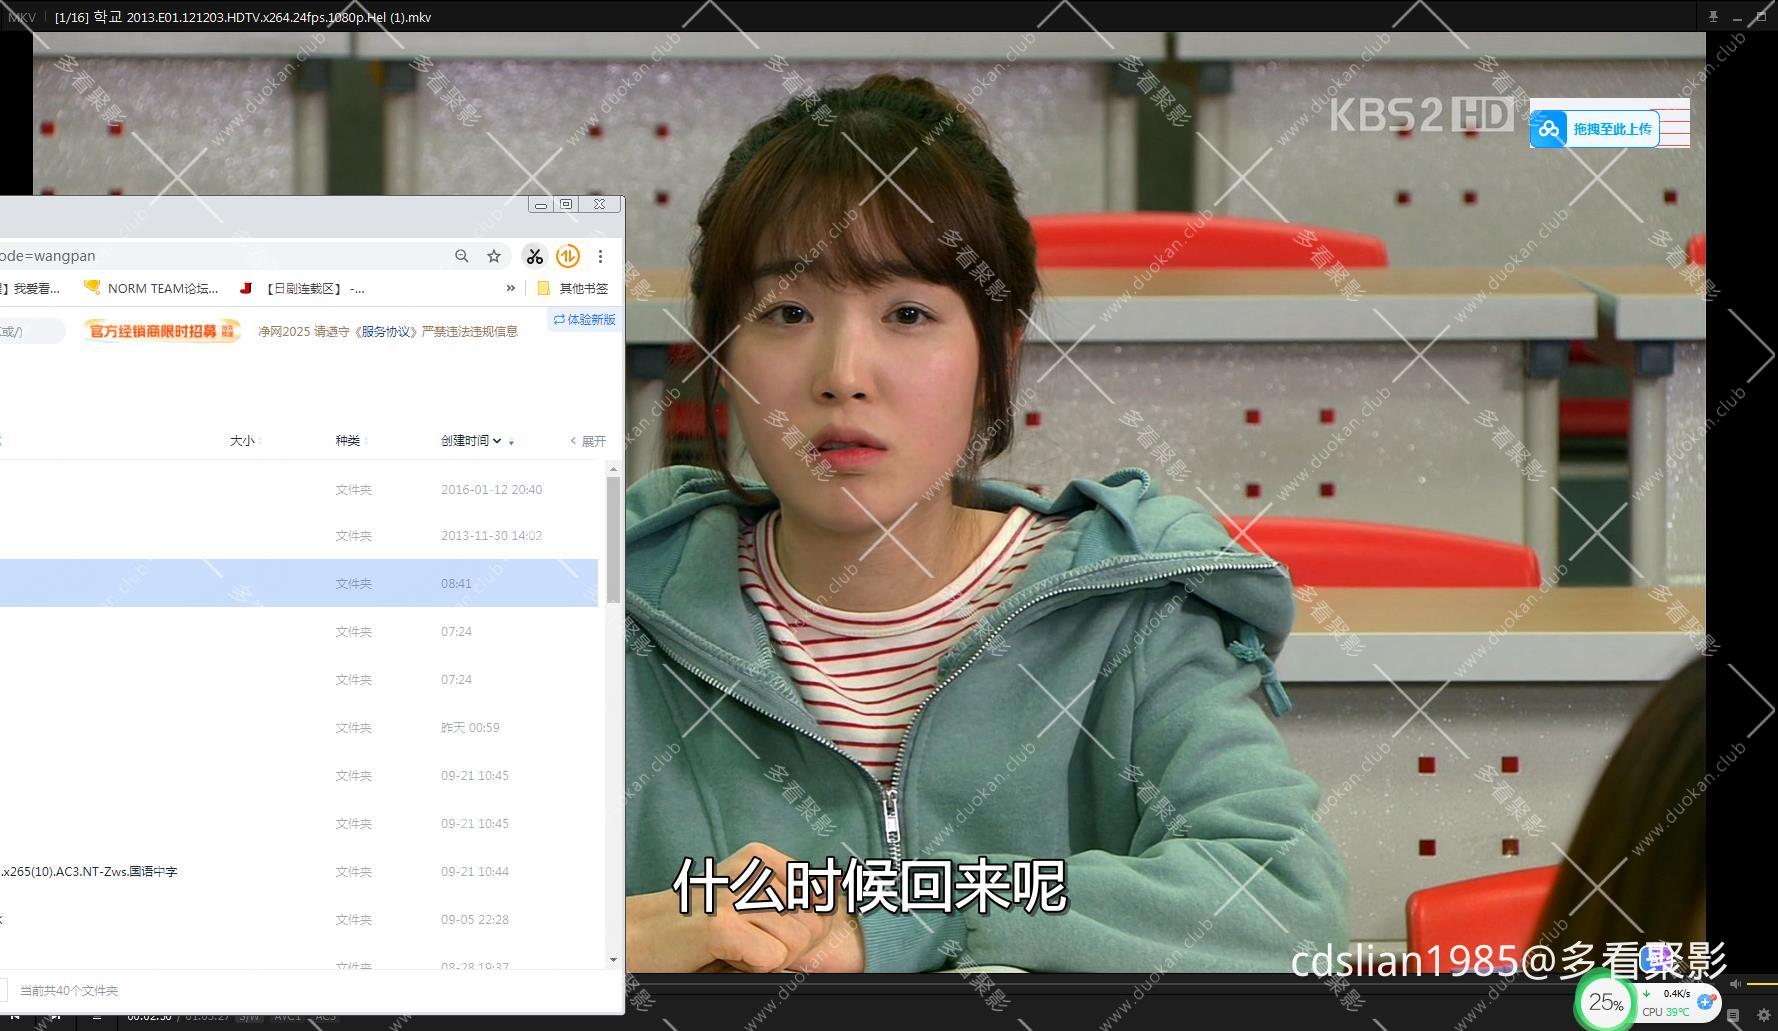Bookmark this page using the star icon
This screenshot has height=1031, width=1778.
pyautogui.click(x=493, y=256)
